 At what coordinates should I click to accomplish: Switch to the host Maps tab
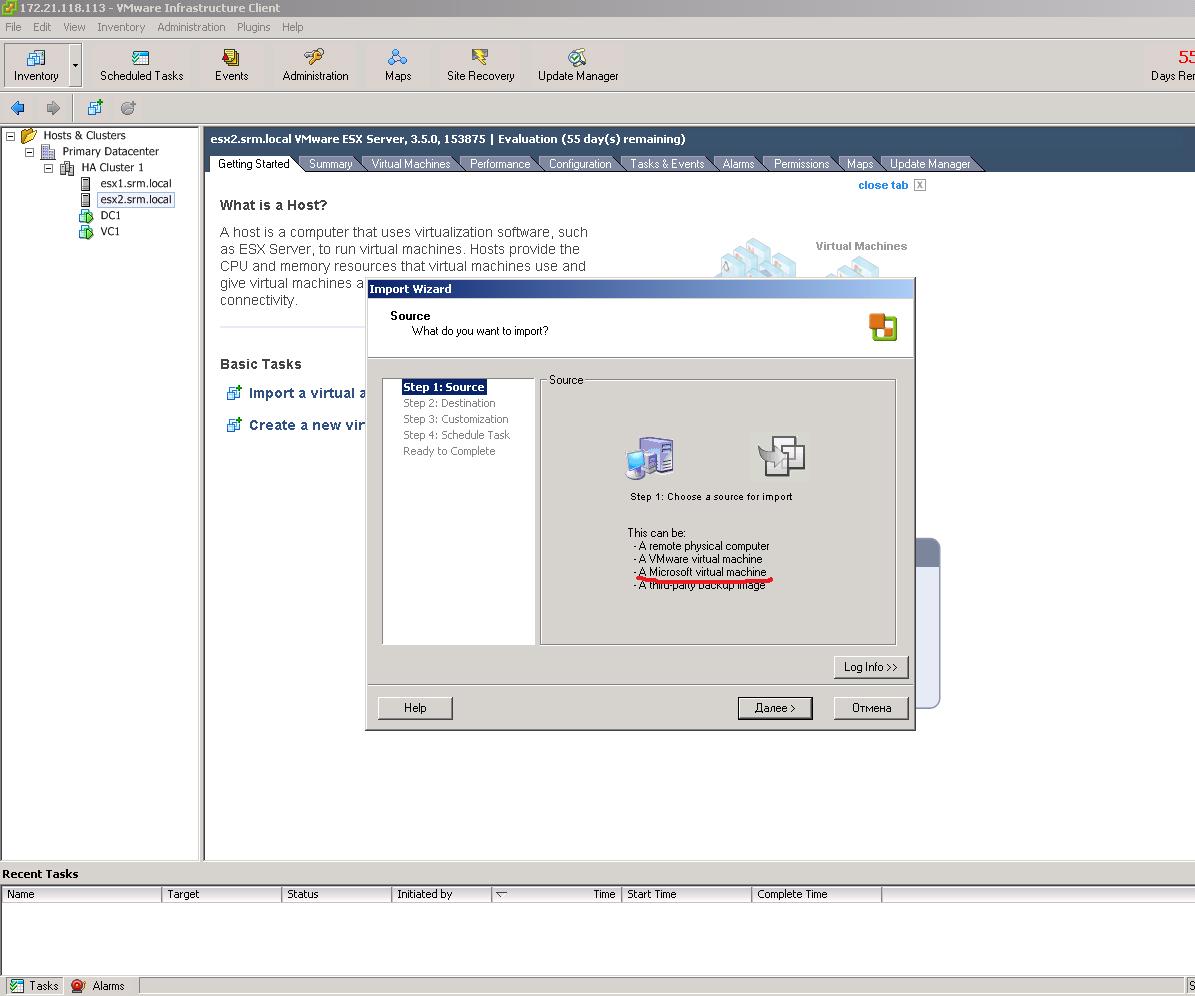860,164
